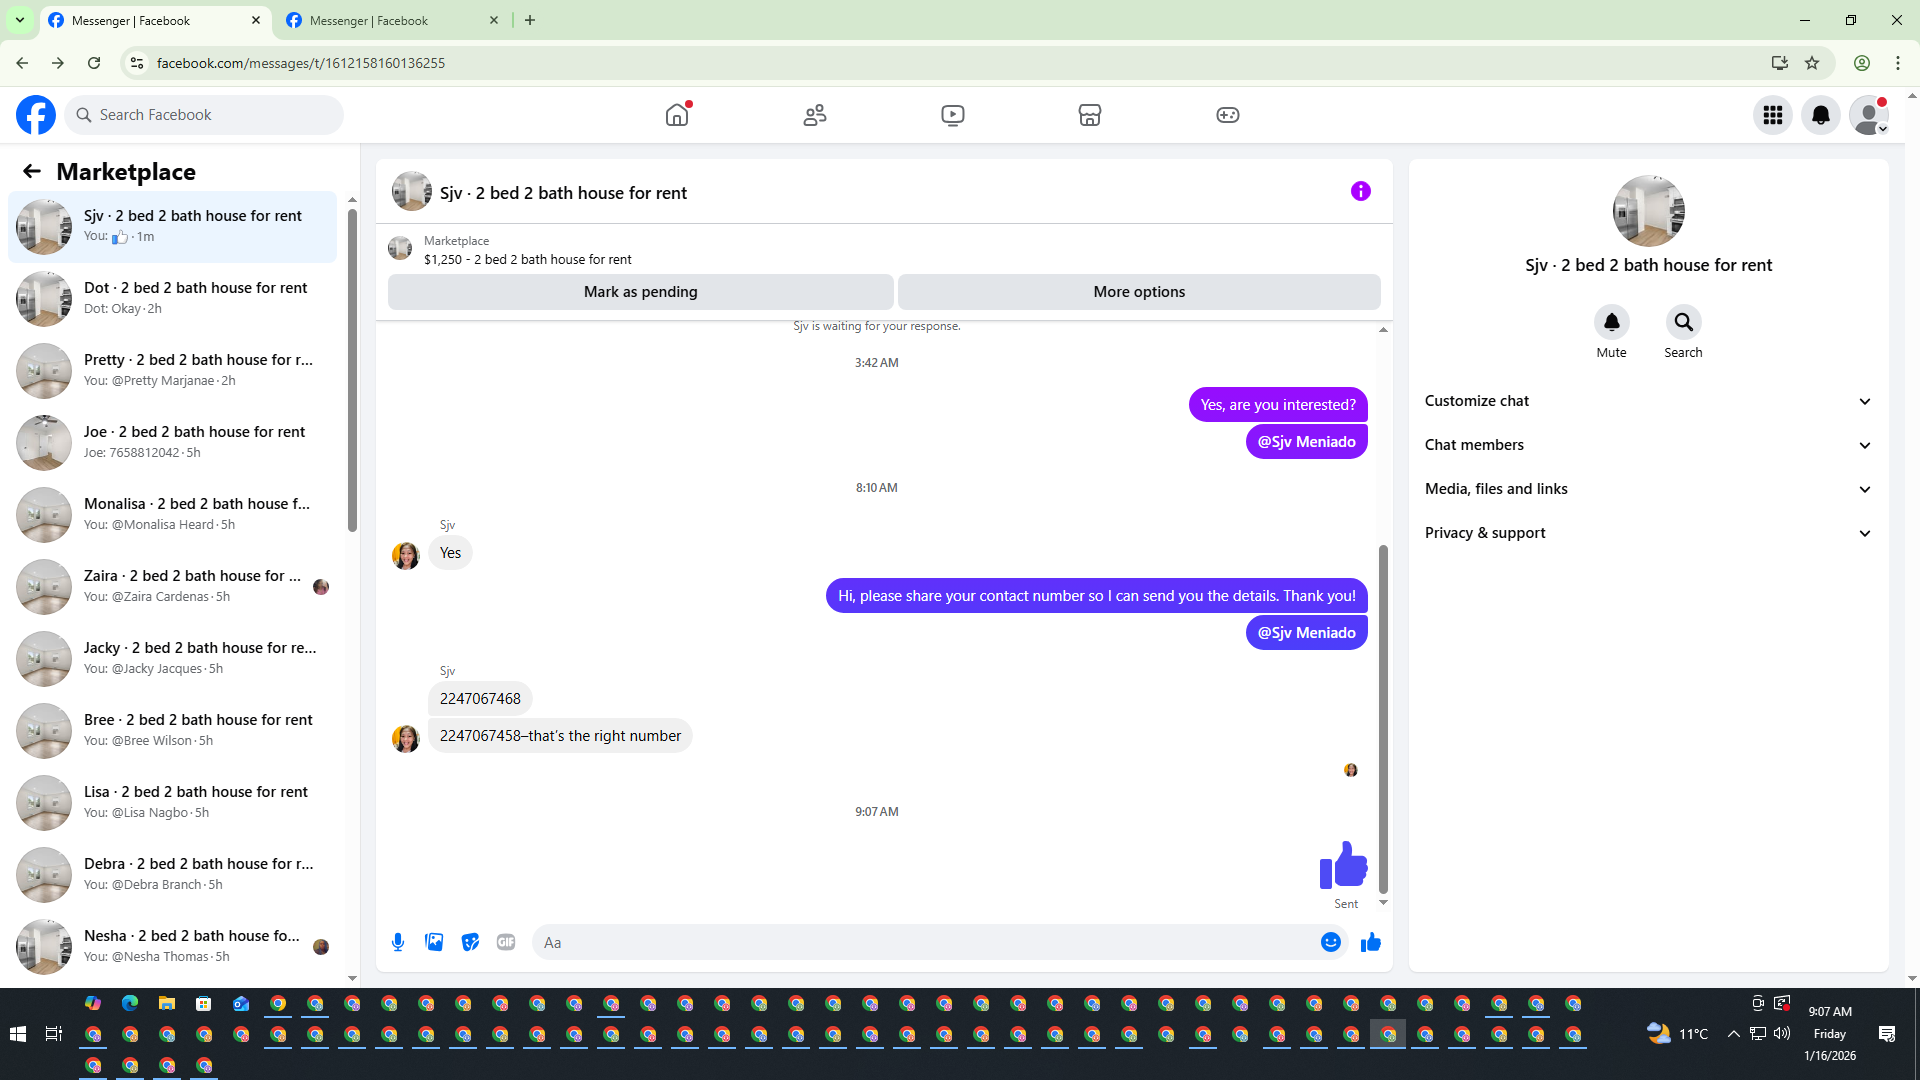Click the chat messages scrollbar
Screen dimensions: 1920x1080
coord(1383,720)
